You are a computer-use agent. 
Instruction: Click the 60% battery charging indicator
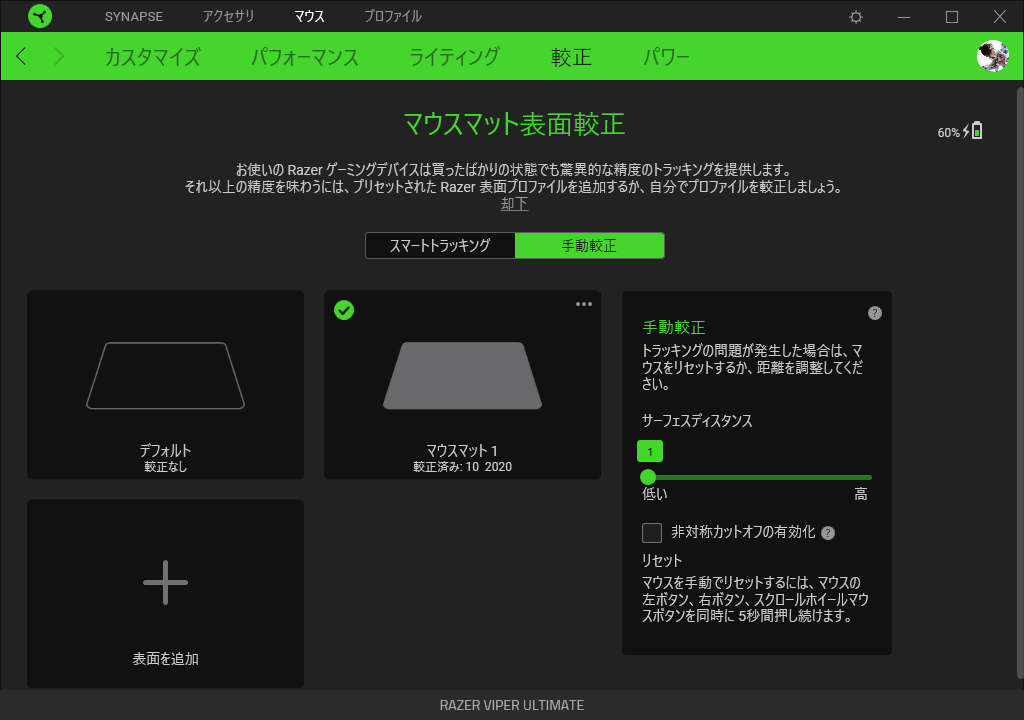click(960, 131)
